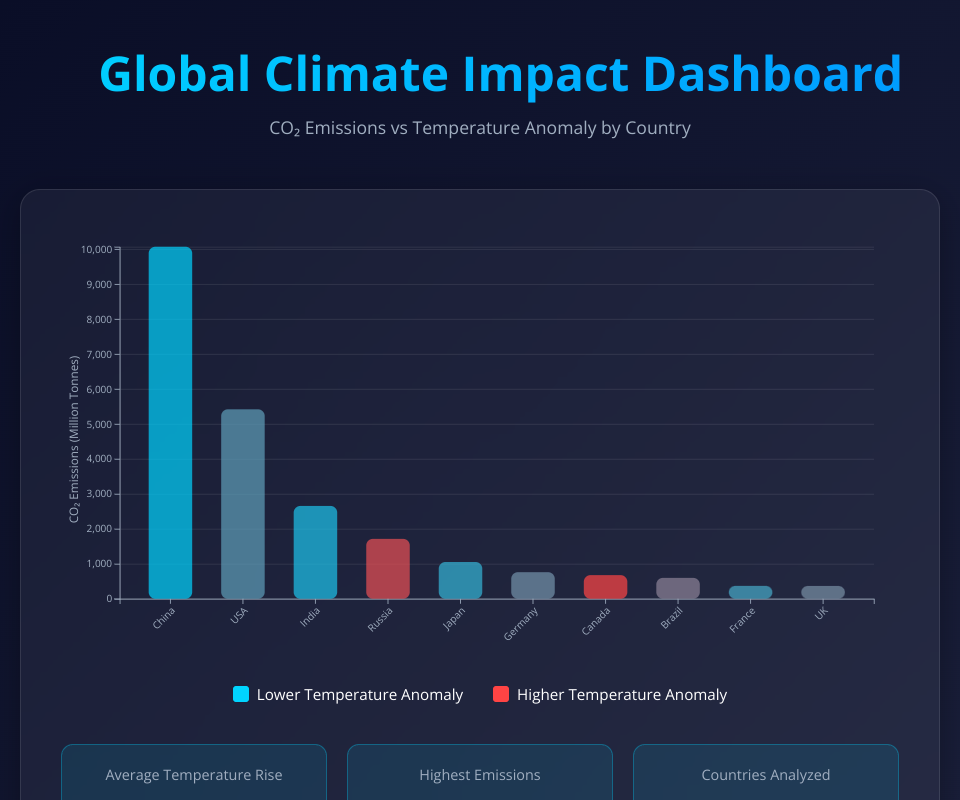Open the Average Temperature Rise card
Viewport: 960px width, 800px height.
tap(194, 773)
